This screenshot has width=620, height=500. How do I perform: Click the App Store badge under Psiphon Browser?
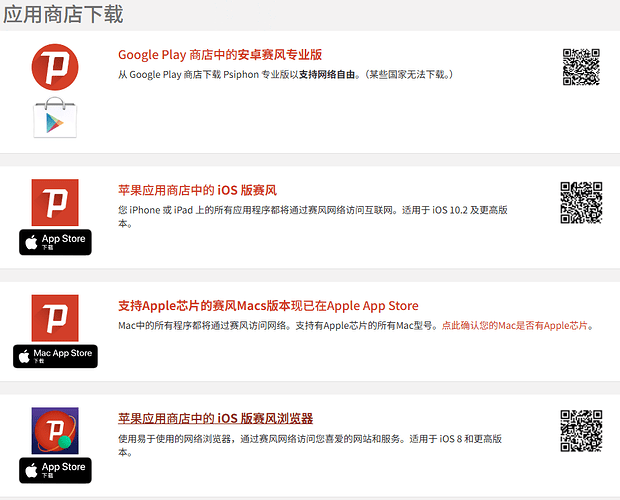55,470
